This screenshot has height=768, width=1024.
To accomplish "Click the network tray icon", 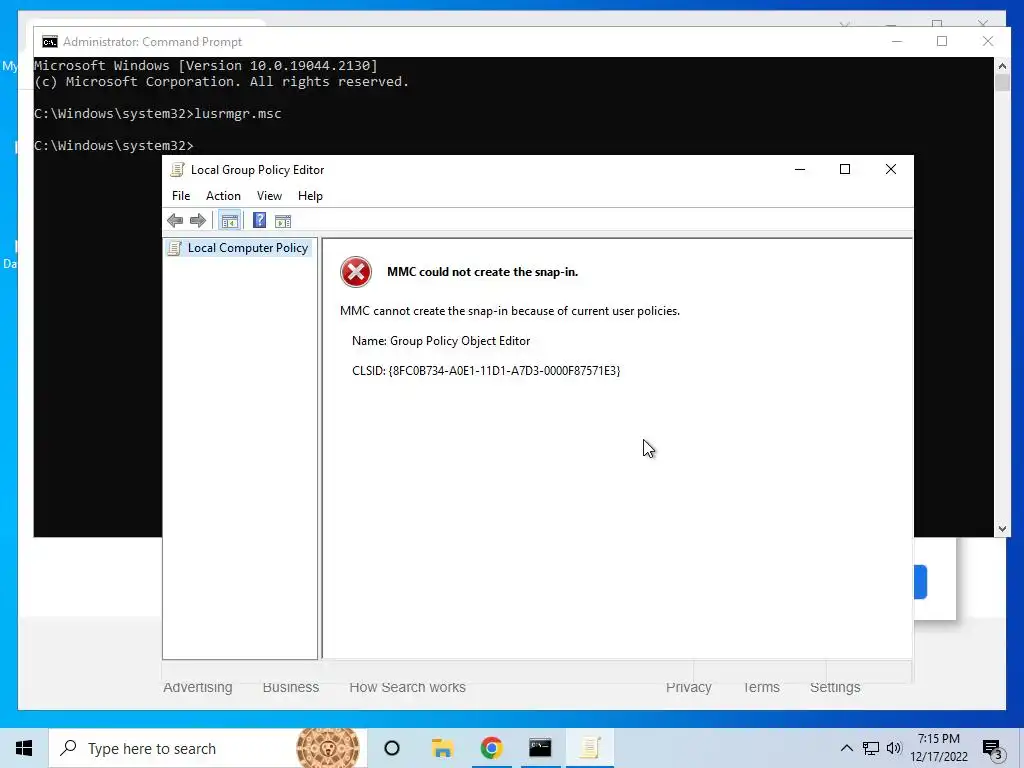I will coord(871,748).
